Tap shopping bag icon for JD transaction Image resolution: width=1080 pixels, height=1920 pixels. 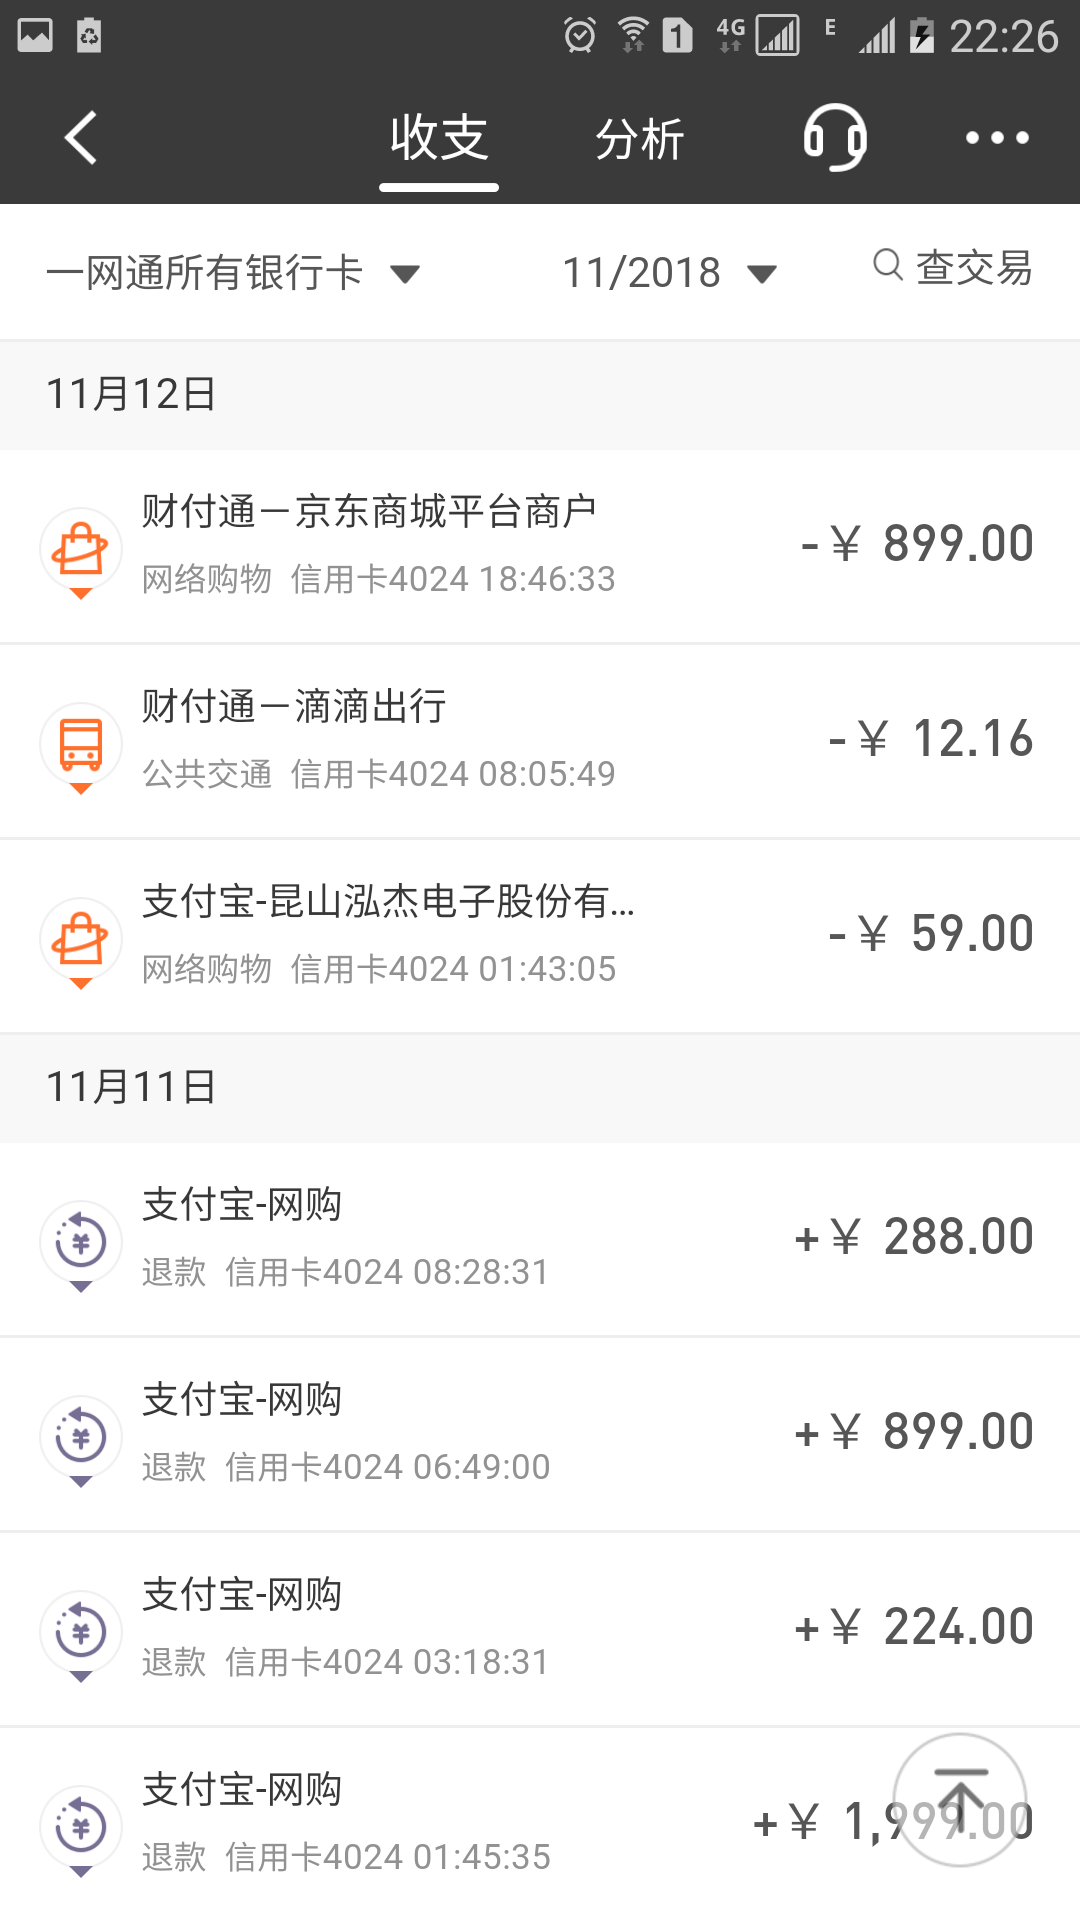click(x=81, y=549)
